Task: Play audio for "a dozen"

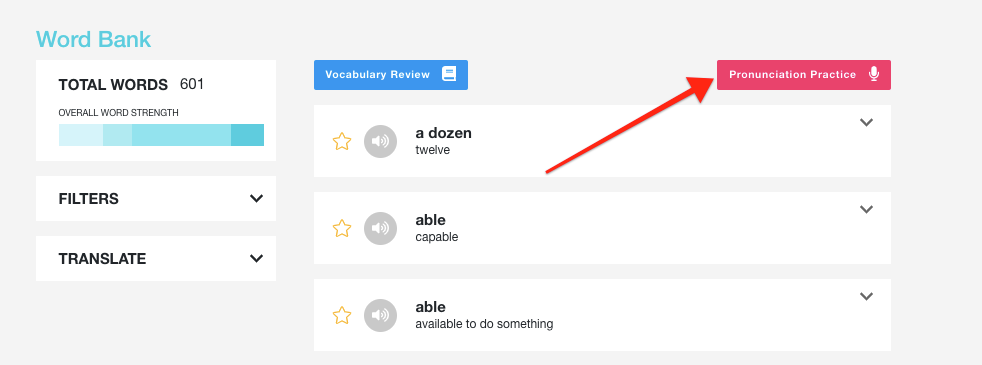Action: 380,141
